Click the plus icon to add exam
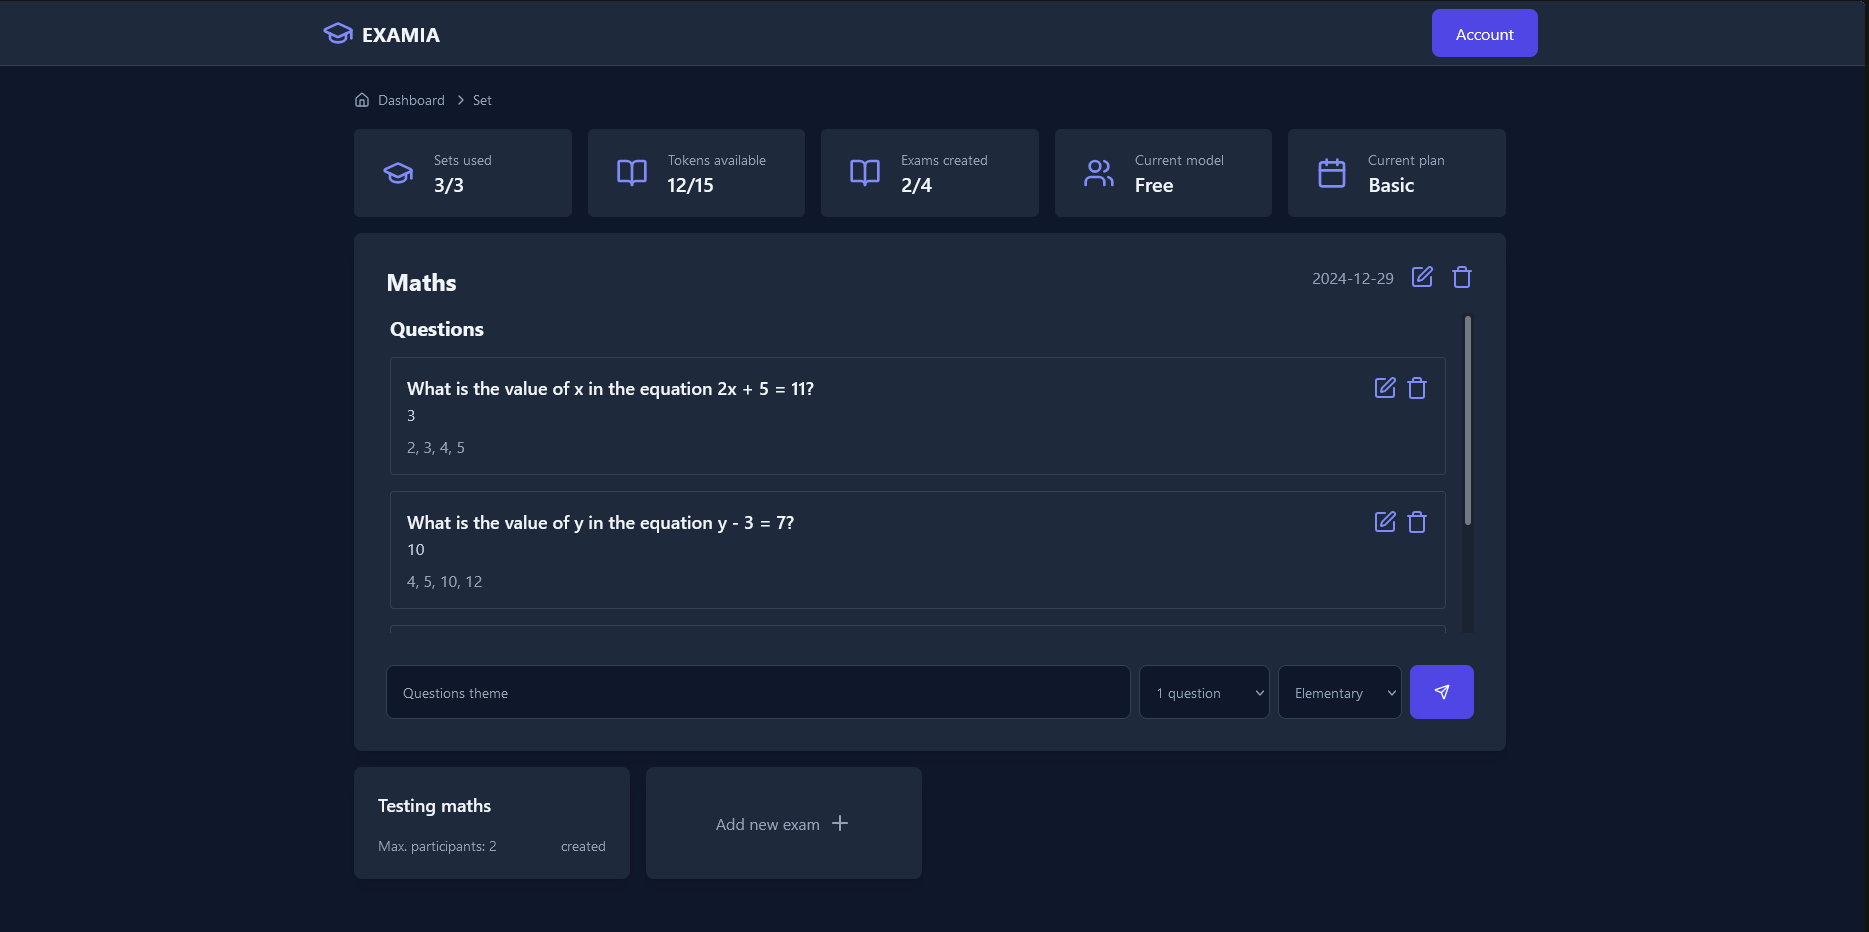This screenshot has width=1869, height=932. click(840, 823)
